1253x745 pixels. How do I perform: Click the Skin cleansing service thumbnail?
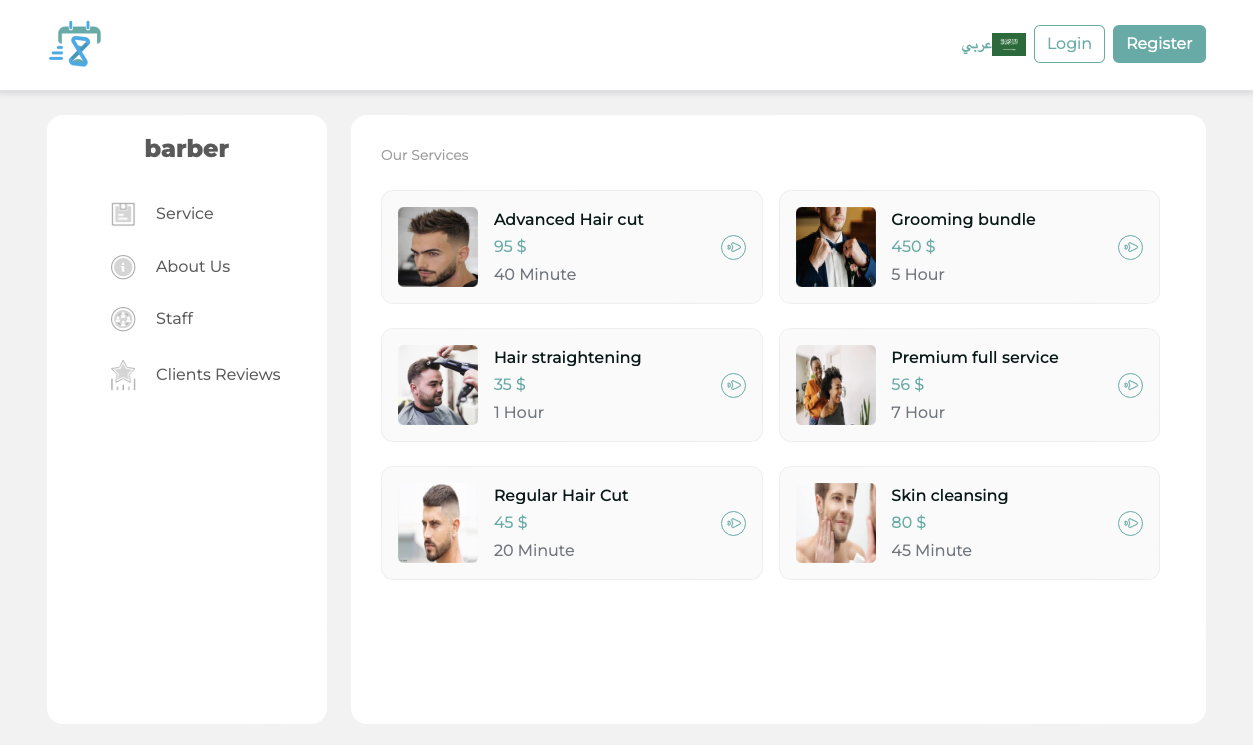point(835,523)
